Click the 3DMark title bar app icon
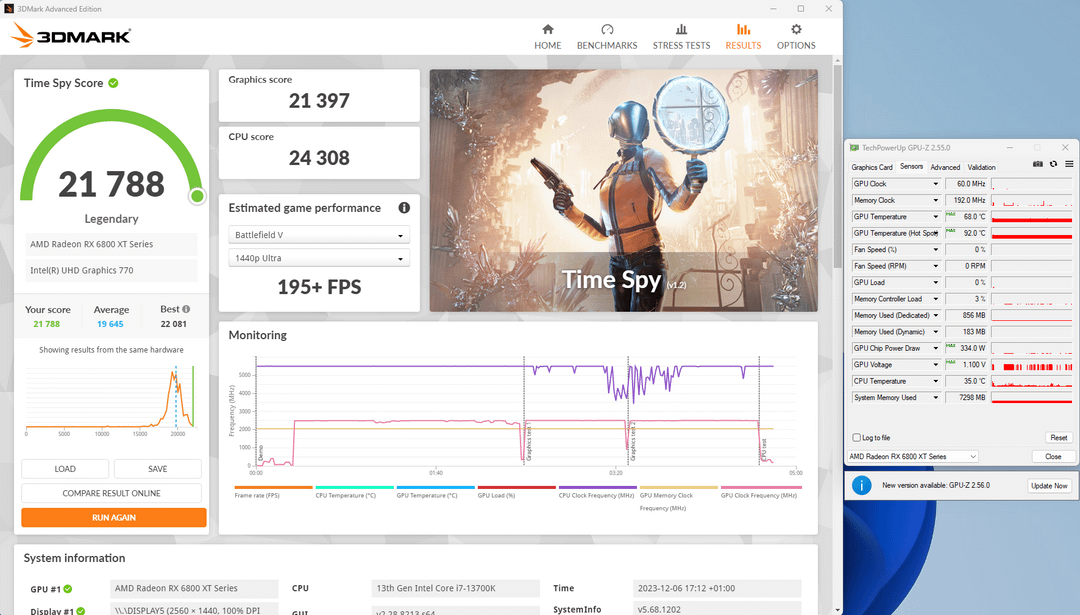The height and width of the screenshot is (615, 1080). 9,9
